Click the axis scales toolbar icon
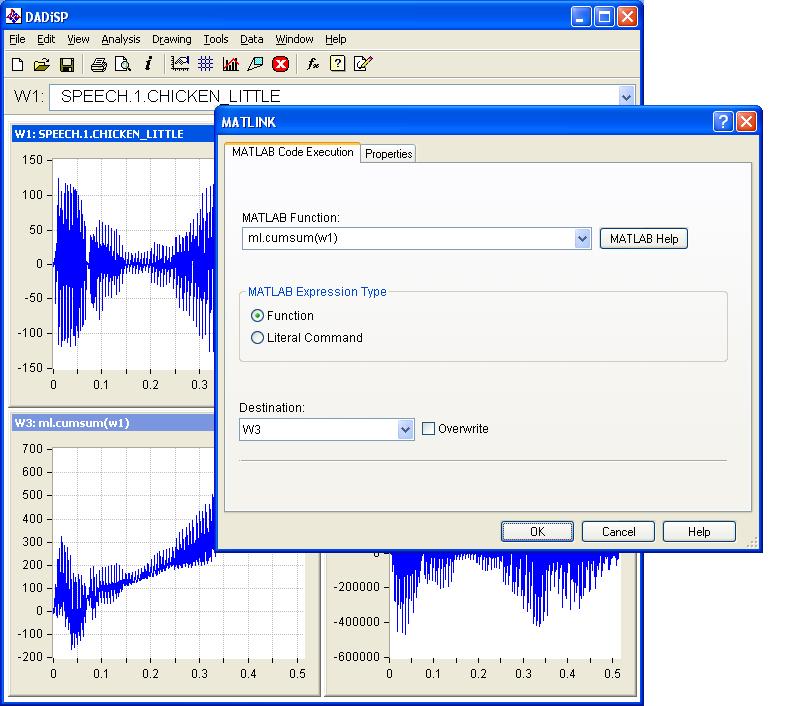800x706 pixels. 180,64
